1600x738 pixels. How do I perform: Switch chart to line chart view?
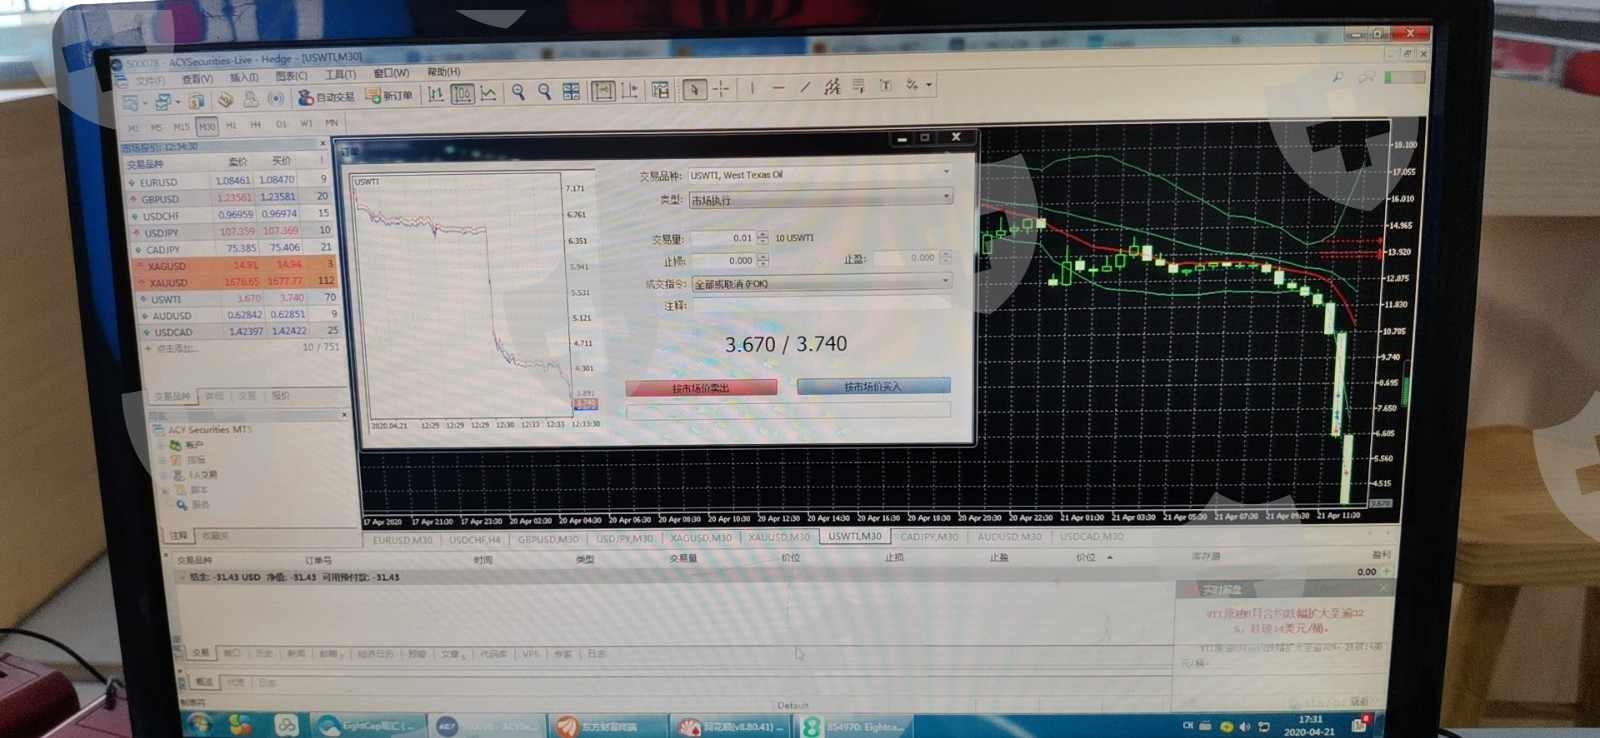tap(488, 94)
